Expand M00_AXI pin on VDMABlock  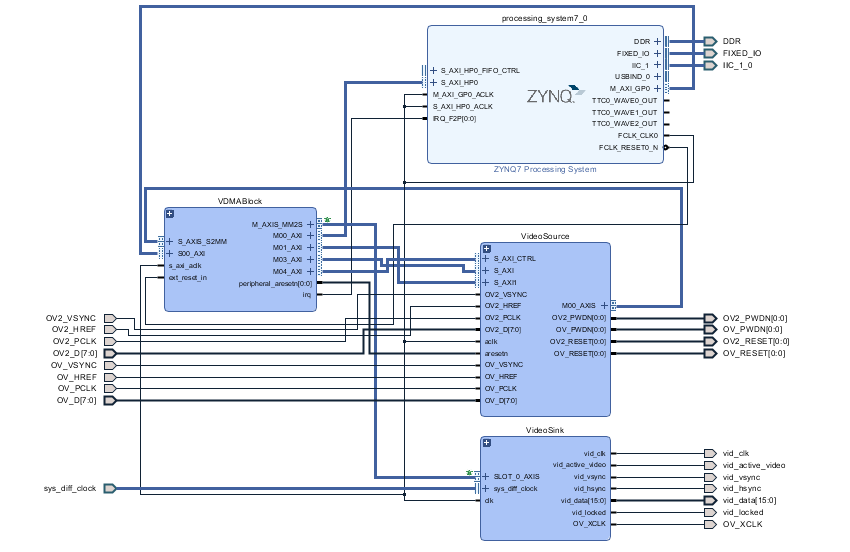click(310, 235)
